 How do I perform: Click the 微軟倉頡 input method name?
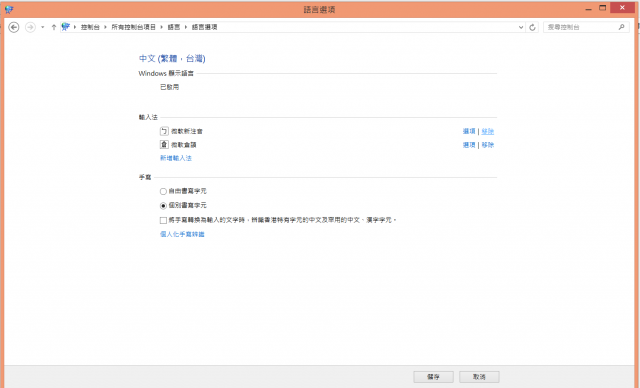(x=184, y=145)
